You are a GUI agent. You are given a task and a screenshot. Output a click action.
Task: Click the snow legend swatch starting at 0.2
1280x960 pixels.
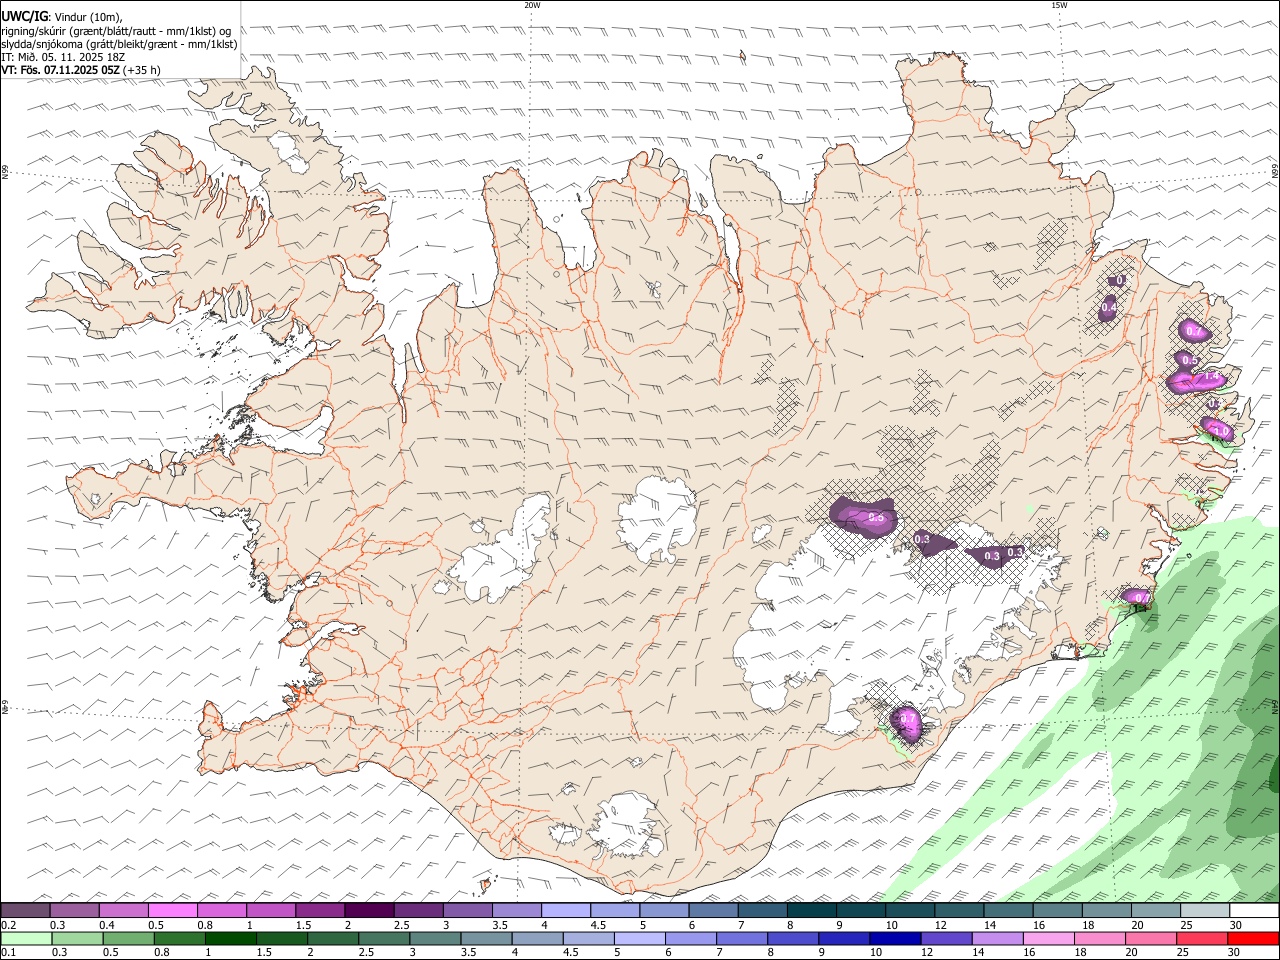click(25, 910)
